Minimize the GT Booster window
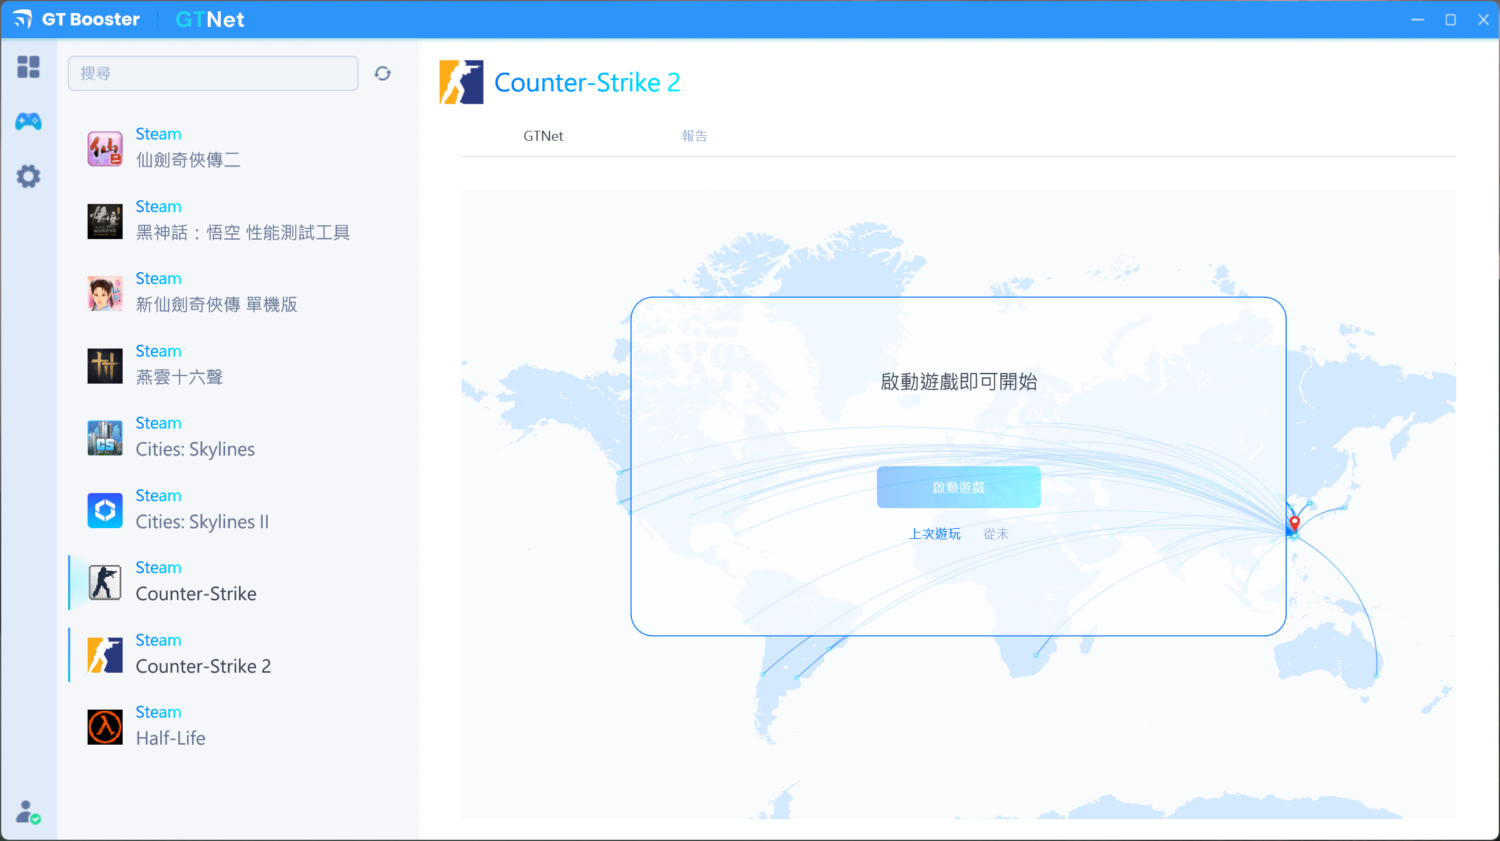This screenshot has width=1500, height=841. click(x=1417, y=20)
